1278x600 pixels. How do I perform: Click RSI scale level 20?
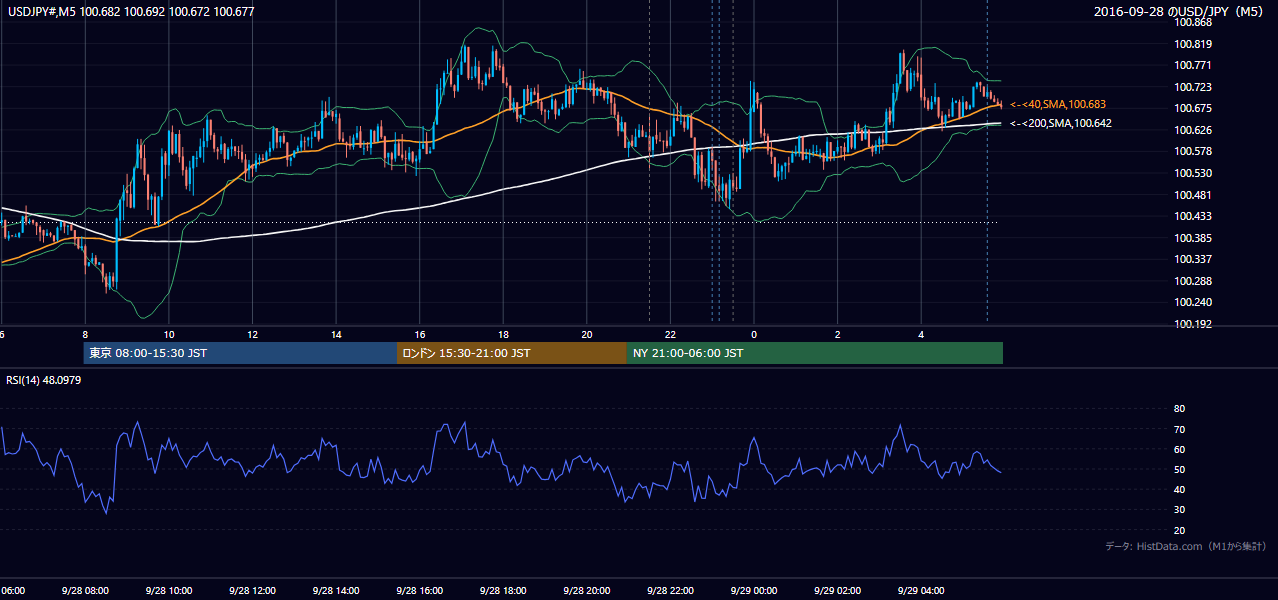(1179, 531)
